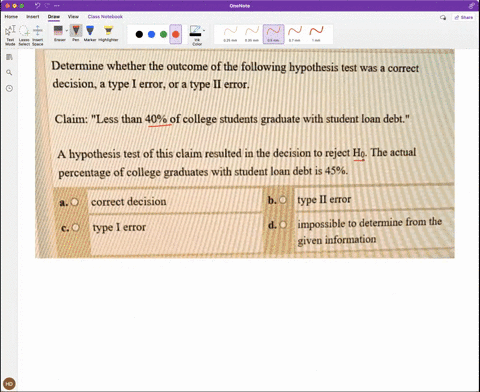Select radio option c. type I error
The width and height of the screenshot is (480, 392).
point(76,227)
